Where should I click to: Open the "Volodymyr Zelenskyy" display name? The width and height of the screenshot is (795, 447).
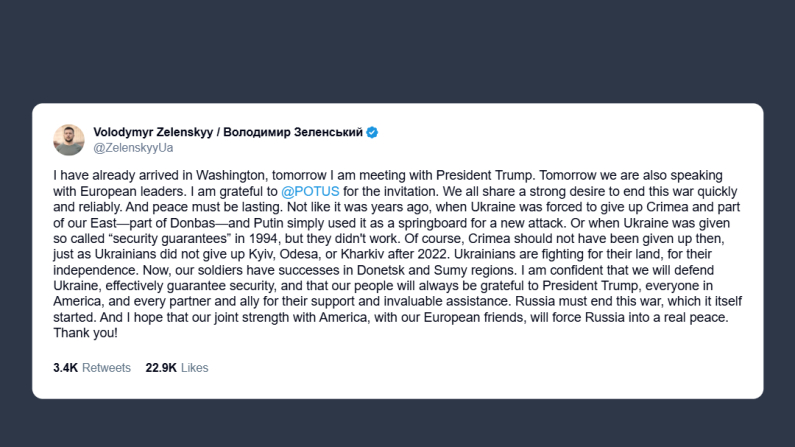(x=154, y=132)
